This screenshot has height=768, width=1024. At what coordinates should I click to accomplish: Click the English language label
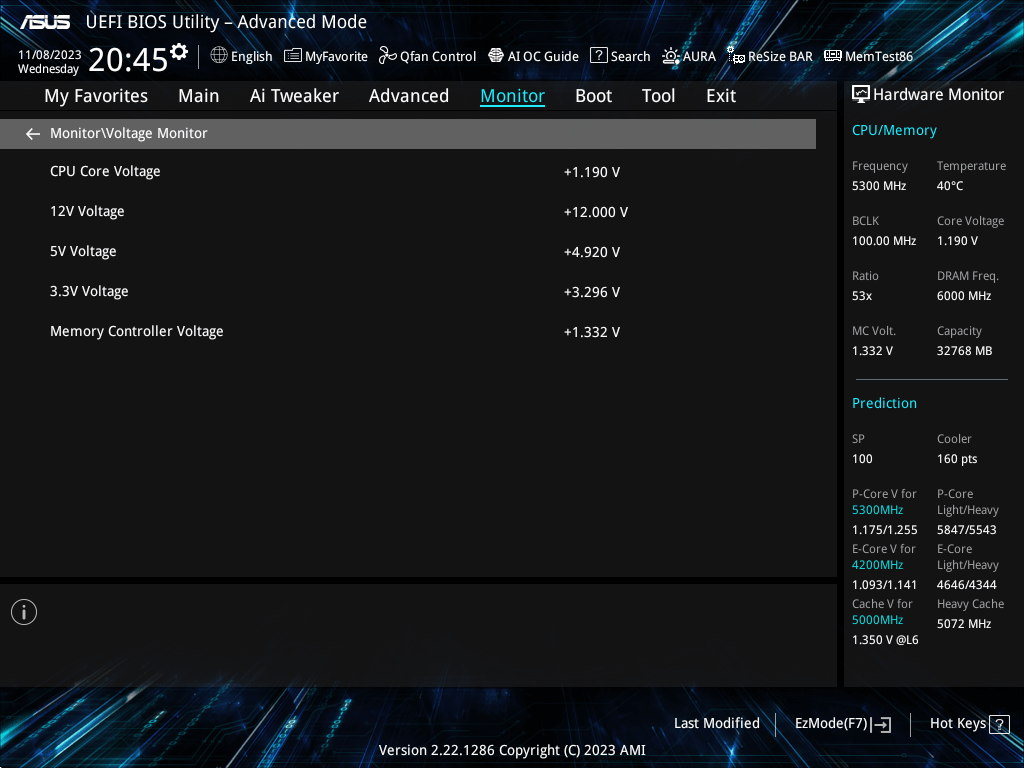[x=251, y=57]
